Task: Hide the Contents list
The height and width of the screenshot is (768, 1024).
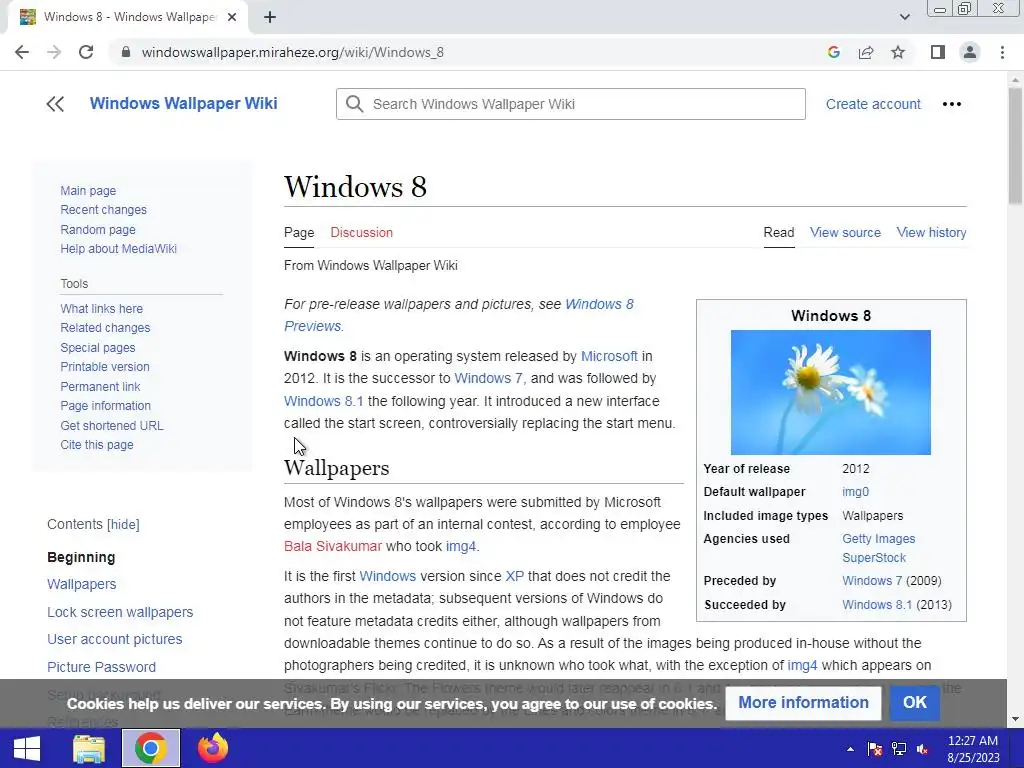Action: coord(123,524)
